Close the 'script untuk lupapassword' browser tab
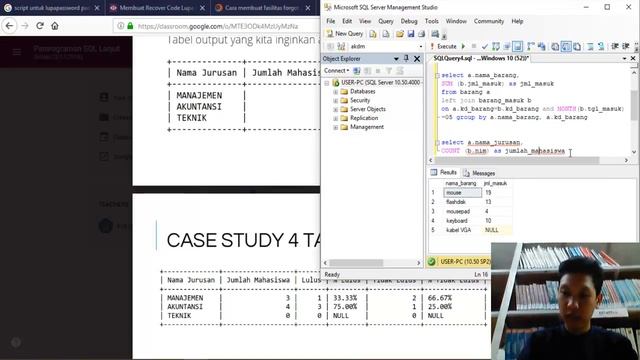The image size is (640, 360). [x=97, y=8]
